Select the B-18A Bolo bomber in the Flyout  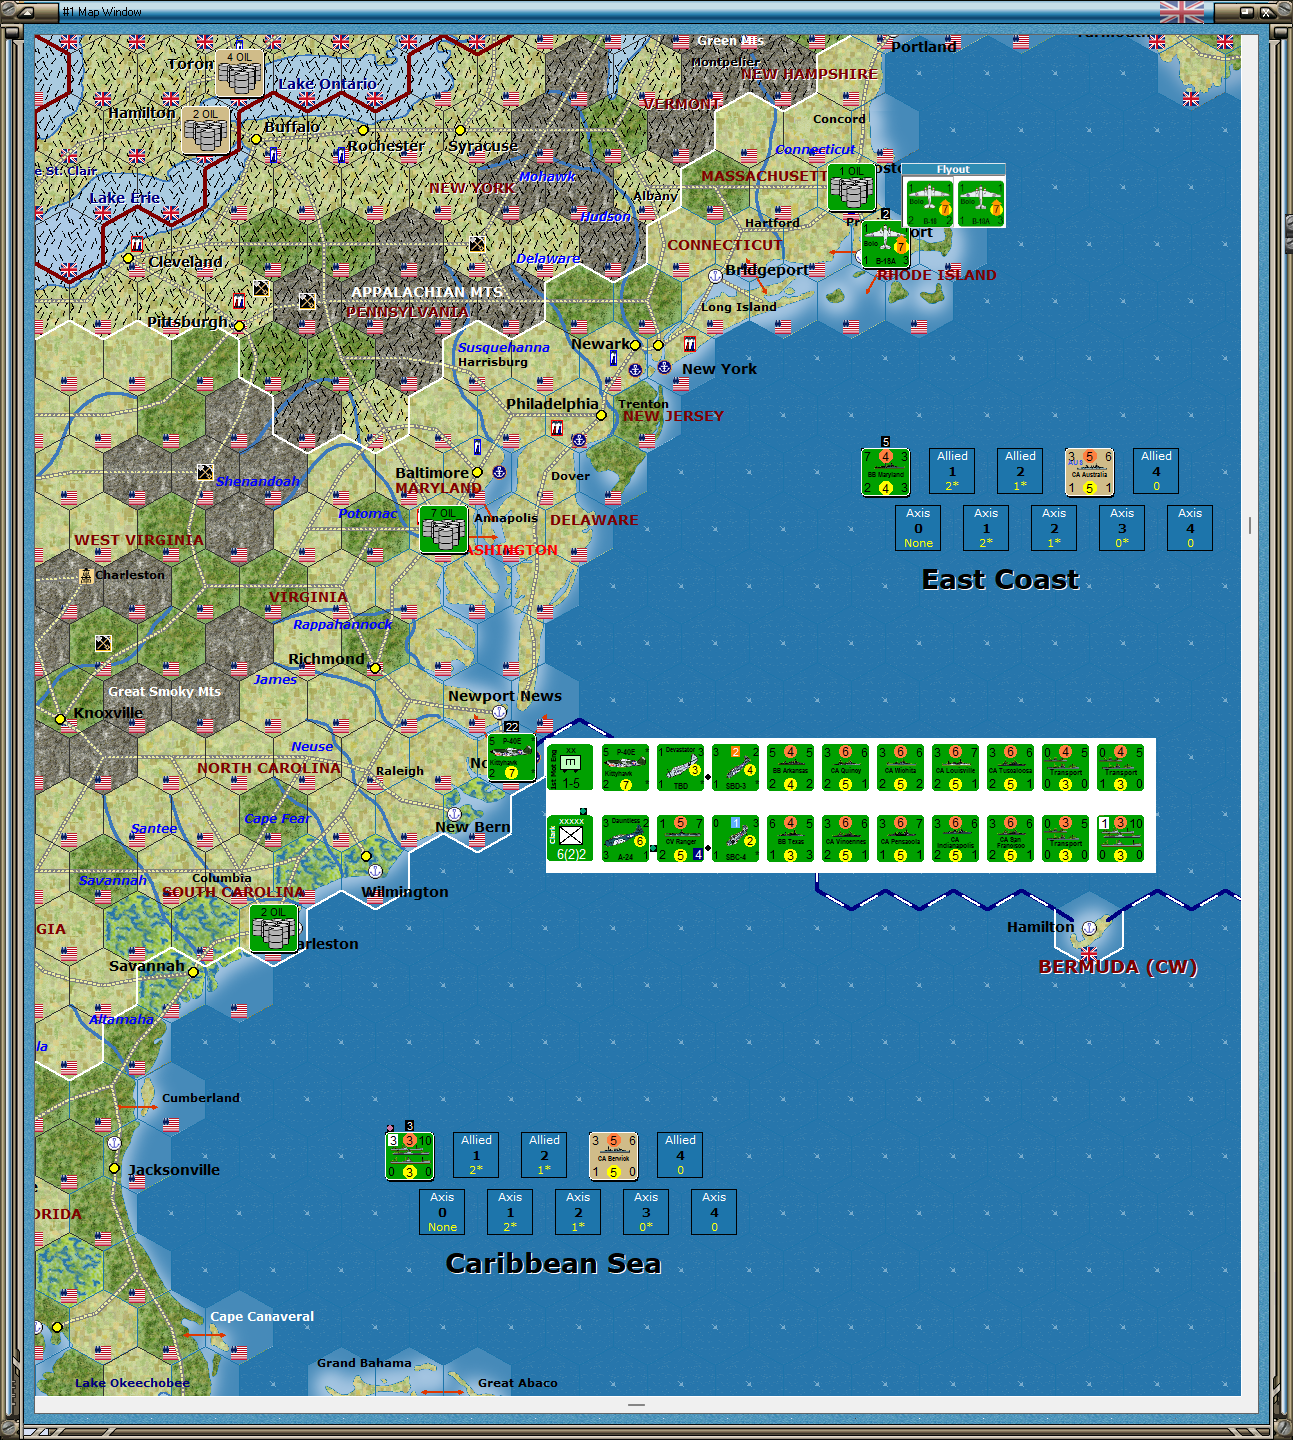tap(981, 203)
